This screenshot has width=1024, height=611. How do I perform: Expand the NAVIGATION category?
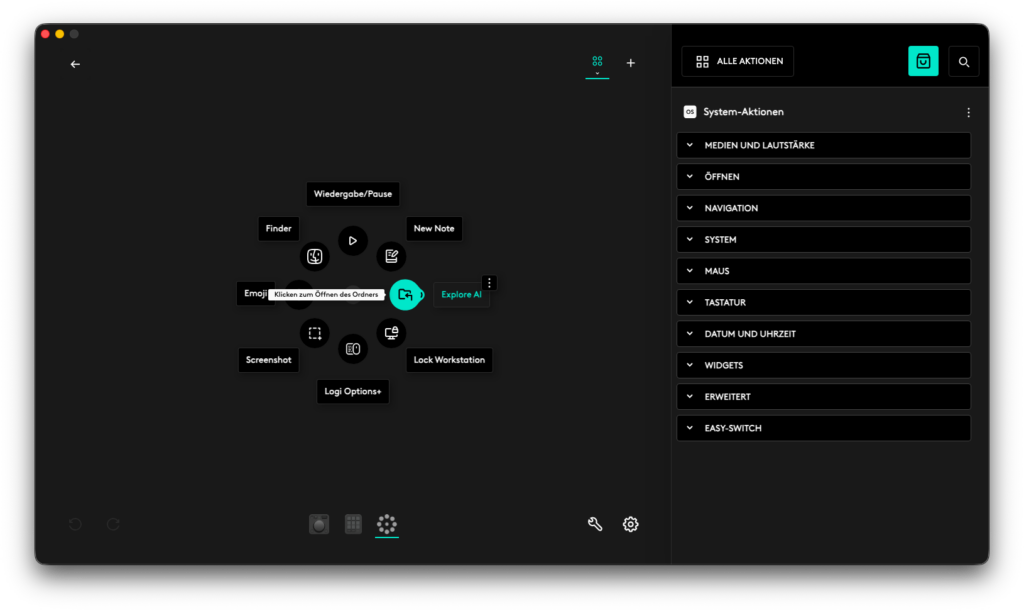(823, 208)
